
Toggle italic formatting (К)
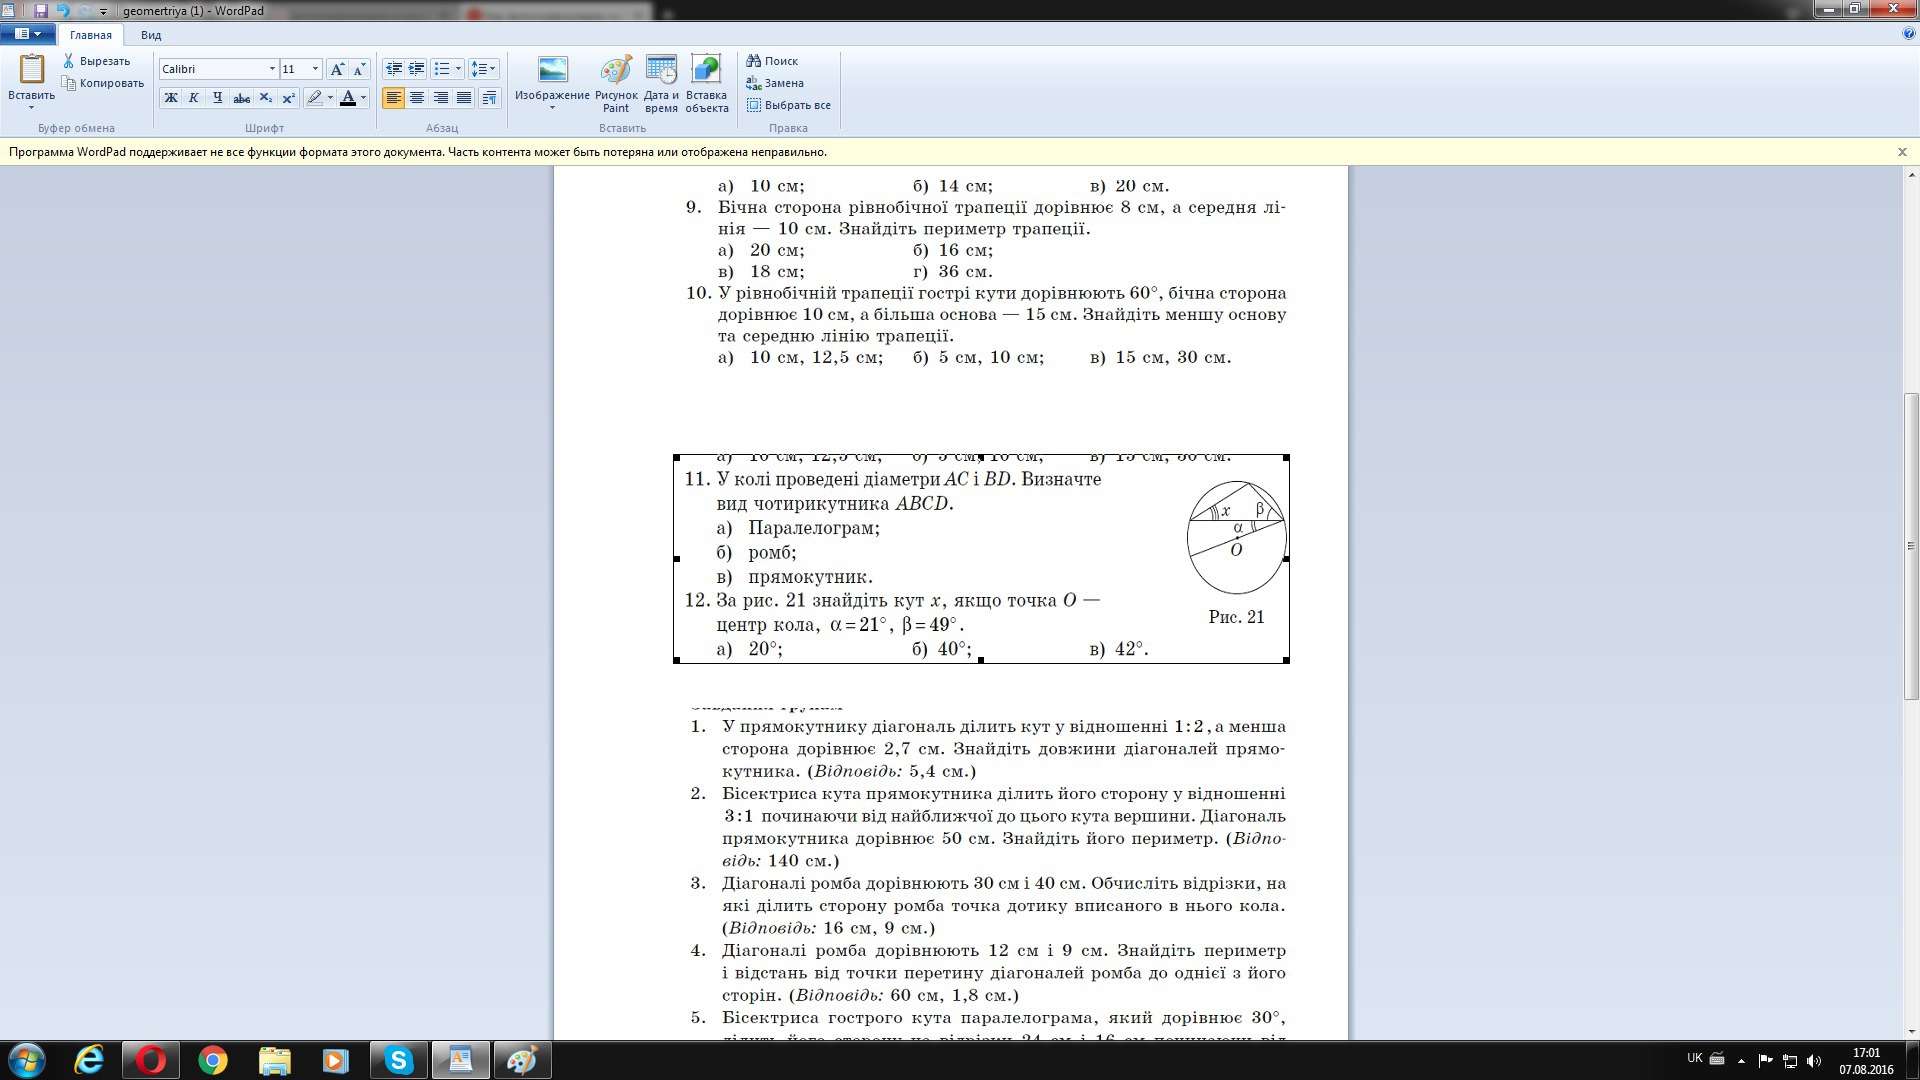(194, 98)
